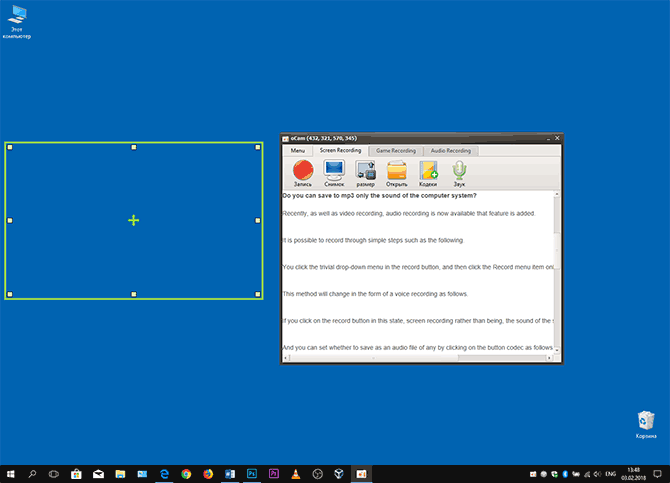Select the Recycle Bin desktop icon

tap(646, 424)
